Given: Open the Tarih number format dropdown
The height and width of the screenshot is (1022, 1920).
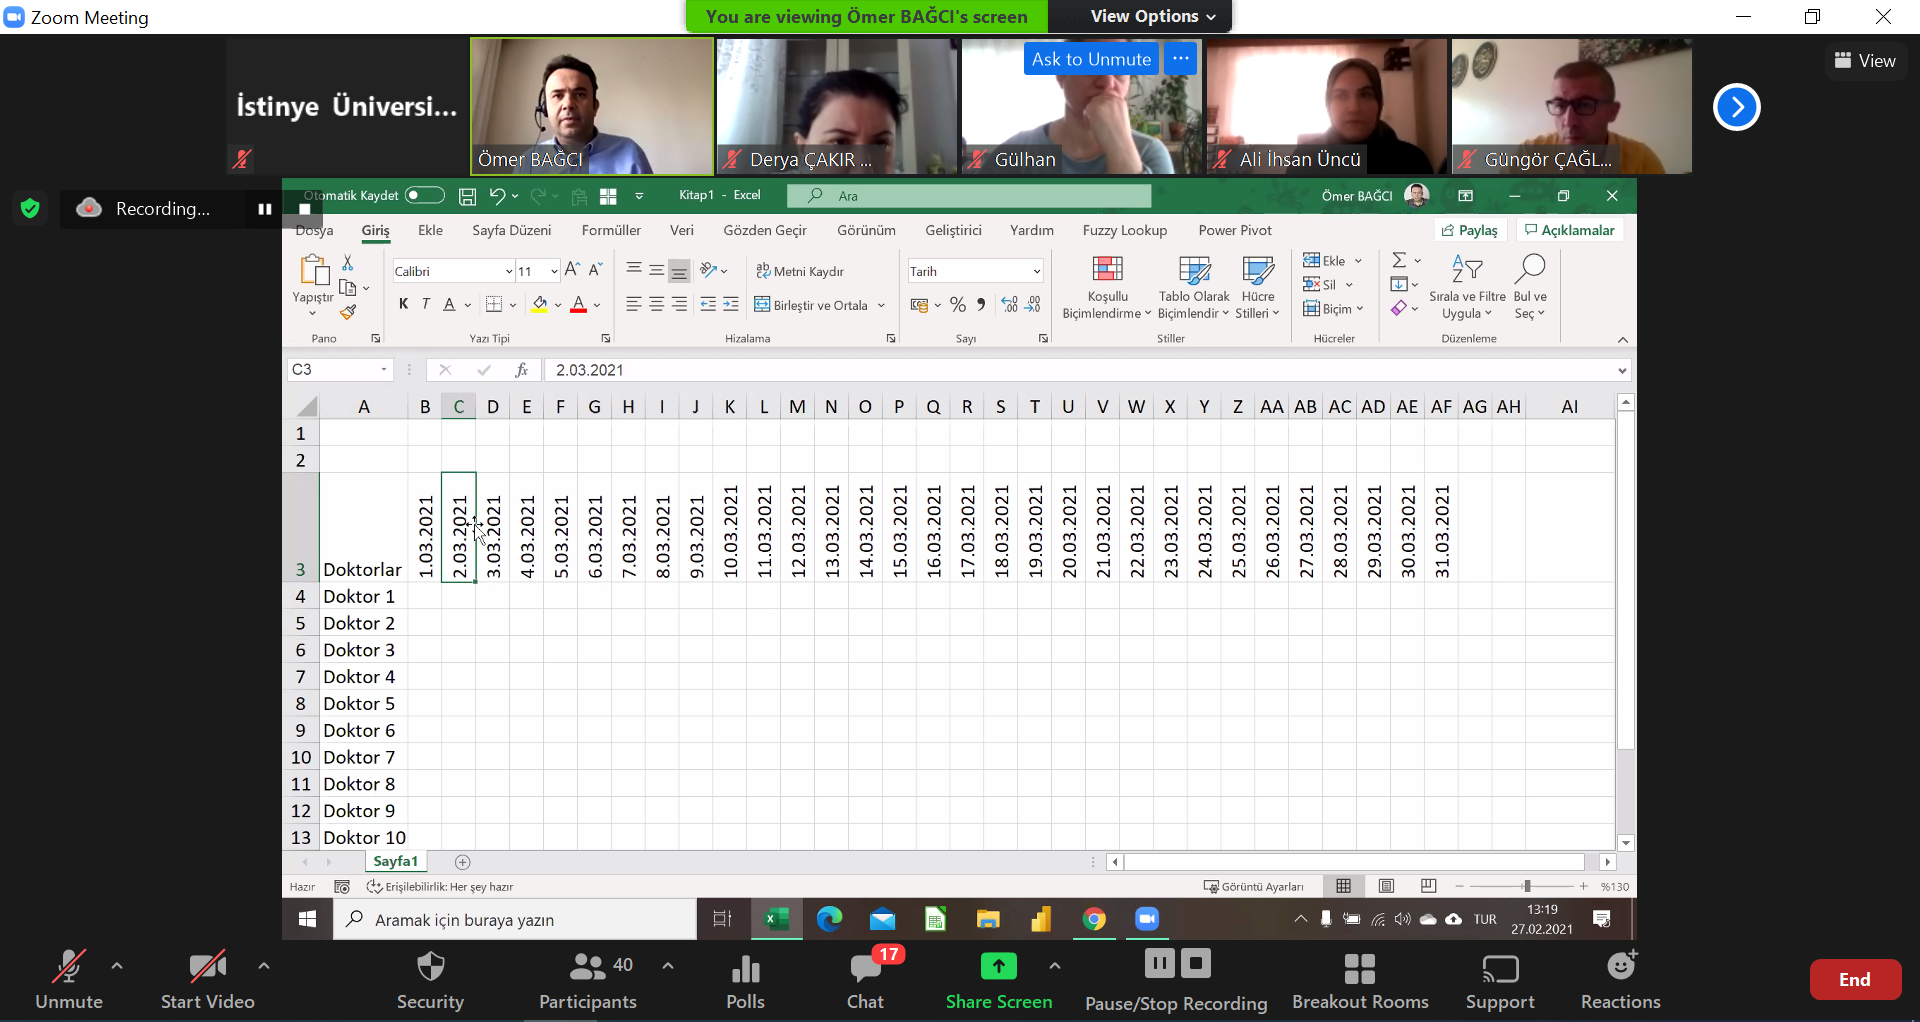Looking at the screenshot, I should pos(1036,272).
